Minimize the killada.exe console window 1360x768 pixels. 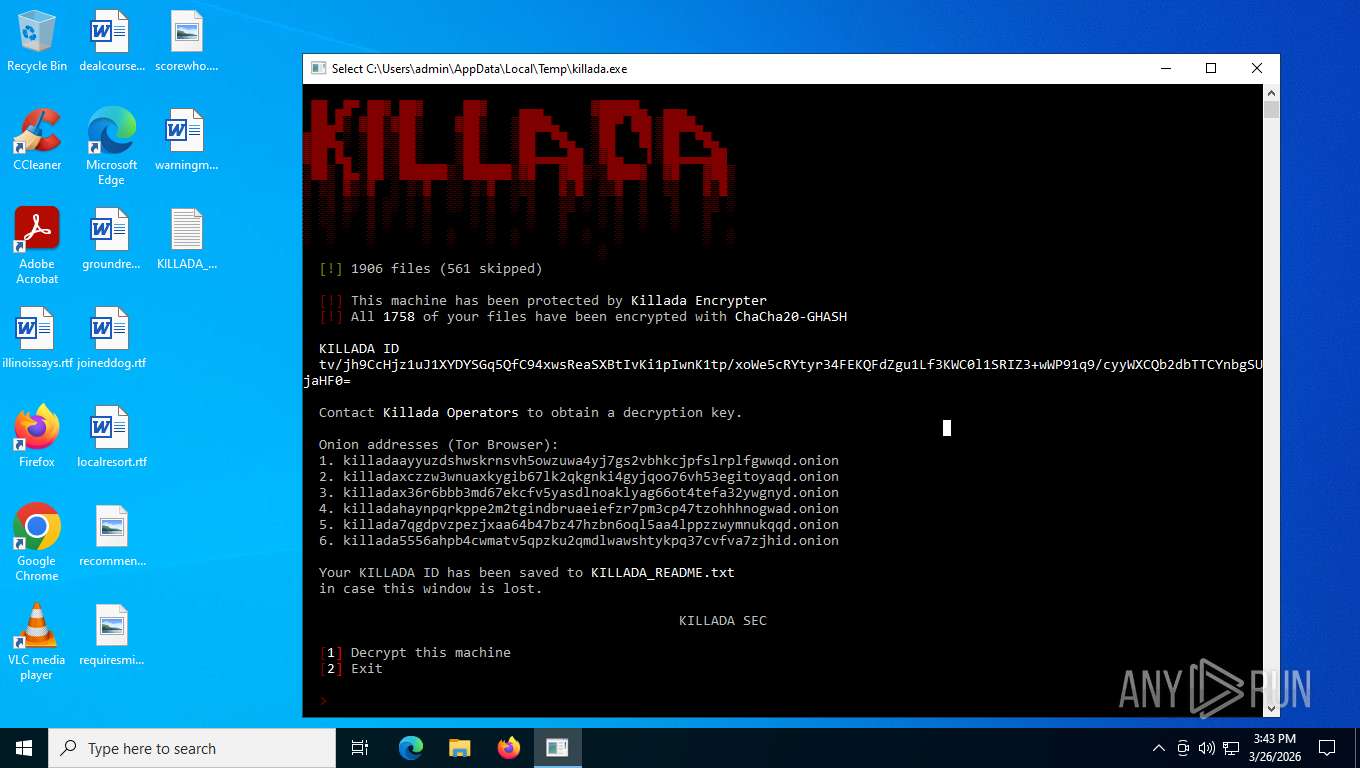pos(1165,69)
